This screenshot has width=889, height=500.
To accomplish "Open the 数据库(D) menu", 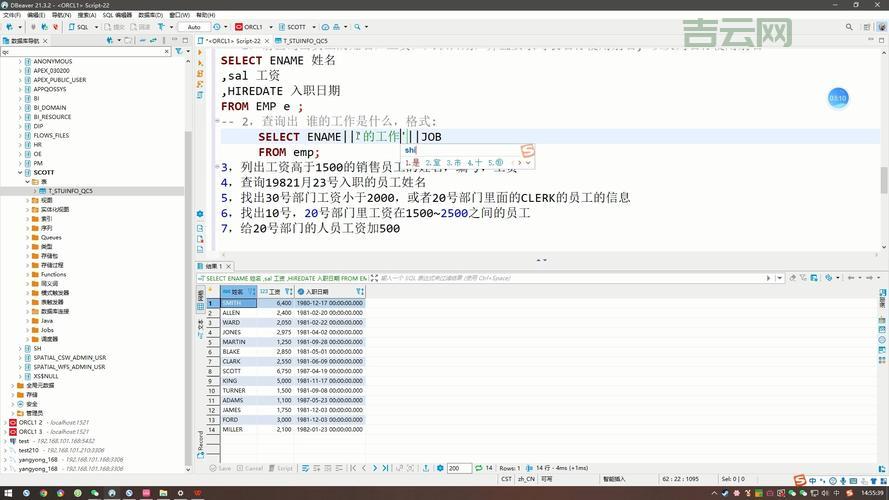I will 150,15.
